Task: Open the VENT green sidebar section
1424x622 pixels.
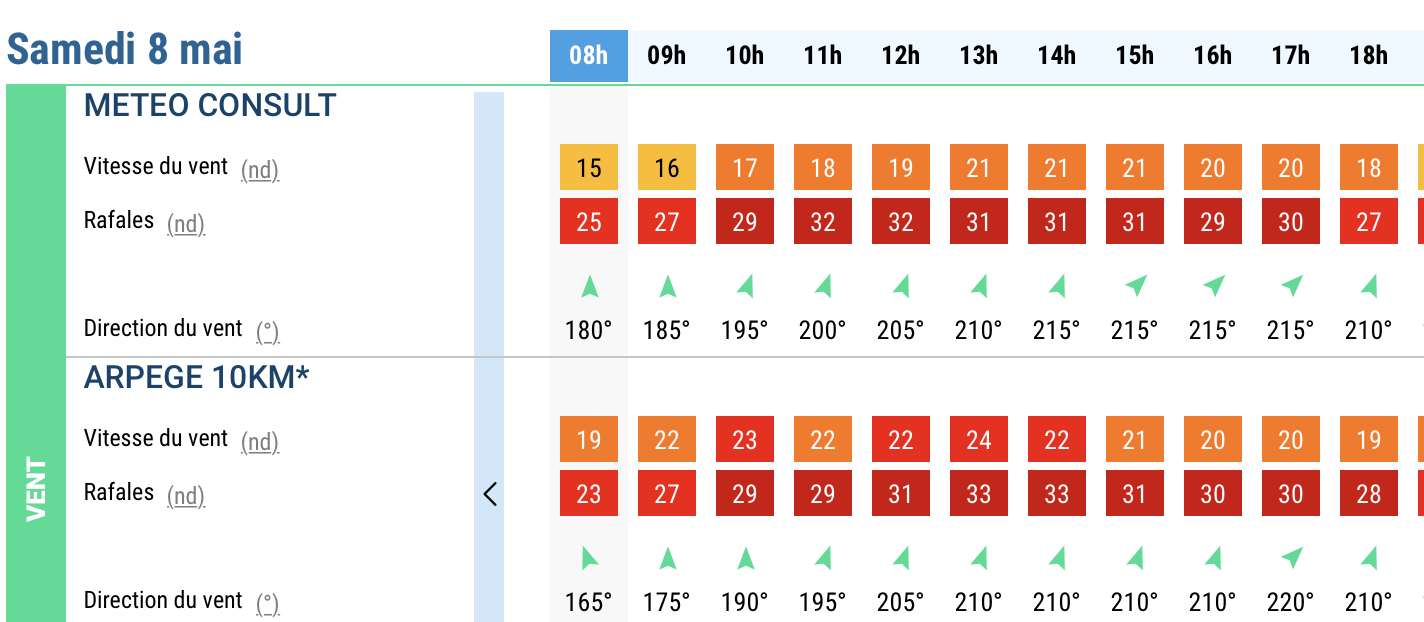Action: tap(36, 488)
